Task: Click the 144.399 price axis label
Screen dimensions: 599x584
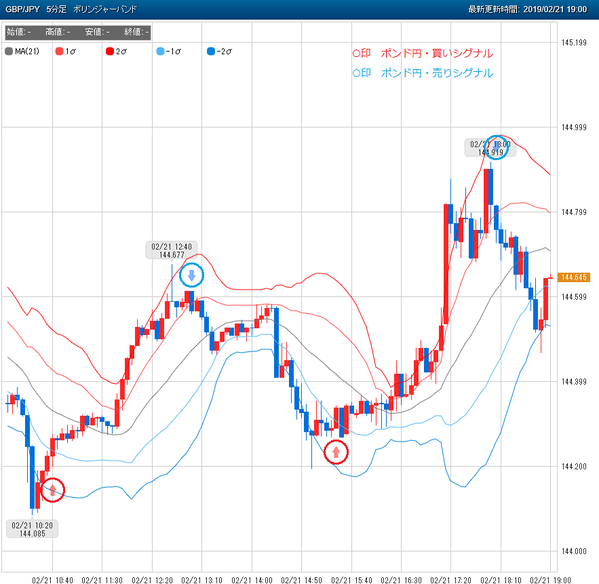Action: (574, 382)
